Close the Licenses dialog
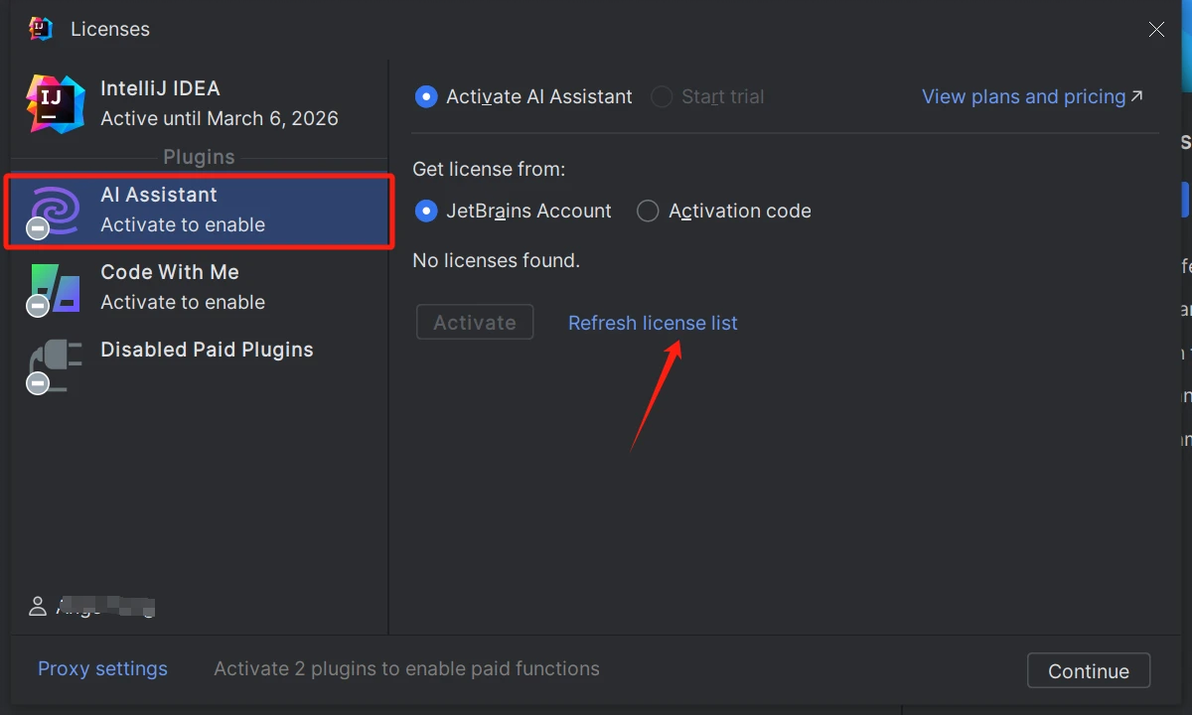The image size is (1192, 715). coord(1156,30)
